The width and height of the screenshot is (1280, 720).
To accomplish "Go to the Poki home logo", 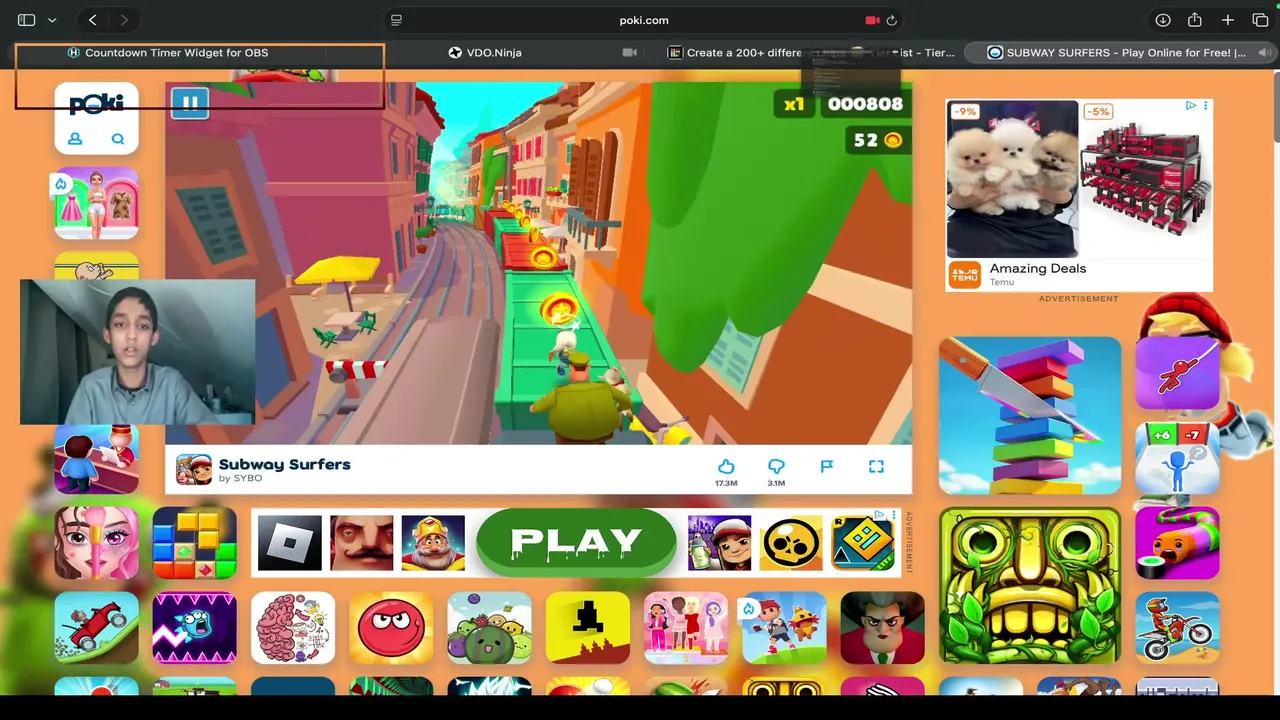I will [96, 104].
